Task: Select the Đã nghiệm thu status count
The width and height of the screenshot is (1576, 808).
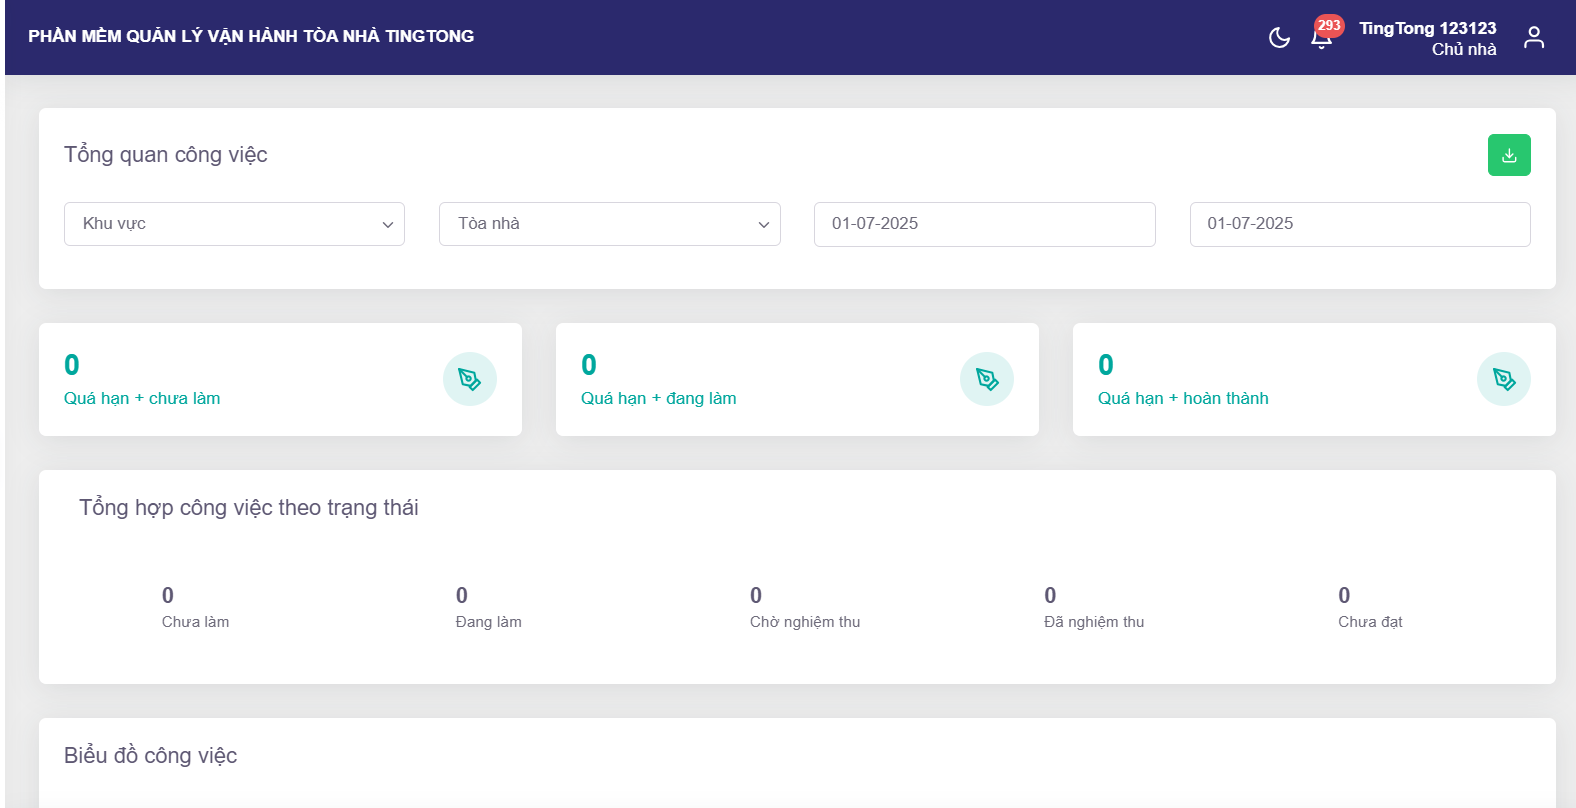Action: pos(1050,596)
